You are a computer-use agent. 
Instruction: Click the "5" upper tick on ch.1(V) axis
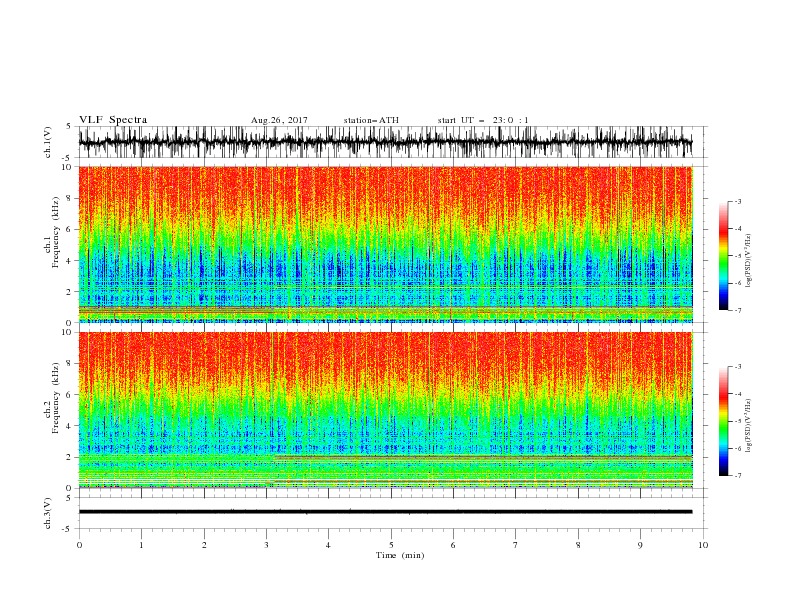pyautogui.click(x=69, y=127)
